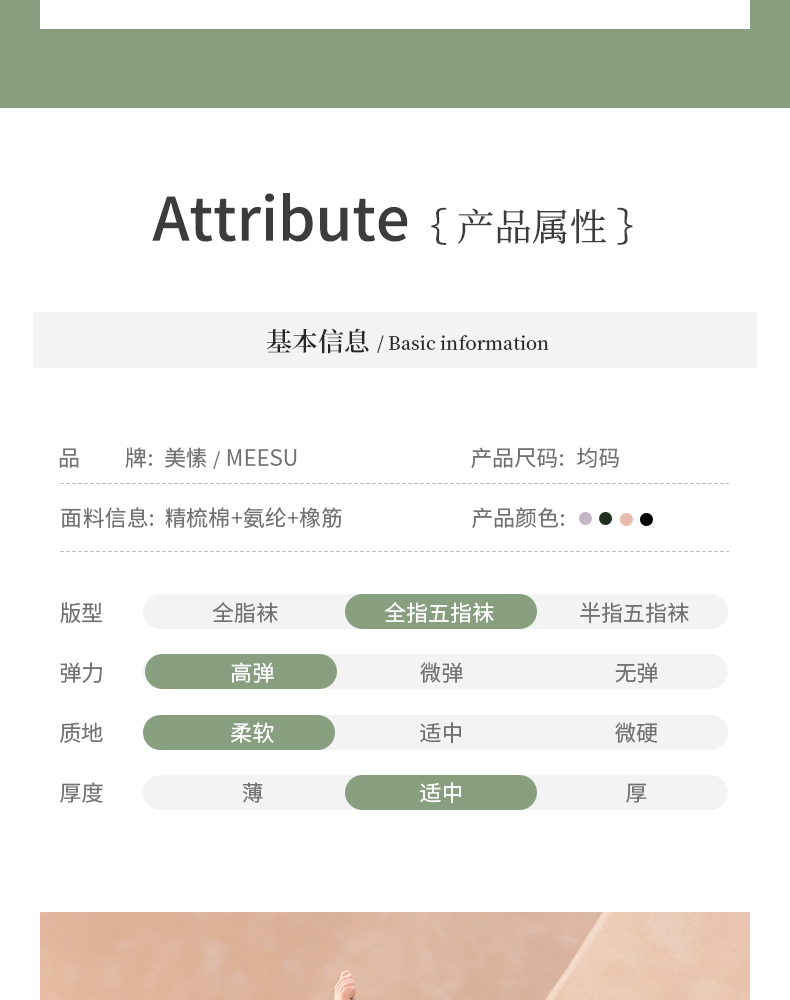Pick the 半指五指袜 style option

click(x=634, y=612)
